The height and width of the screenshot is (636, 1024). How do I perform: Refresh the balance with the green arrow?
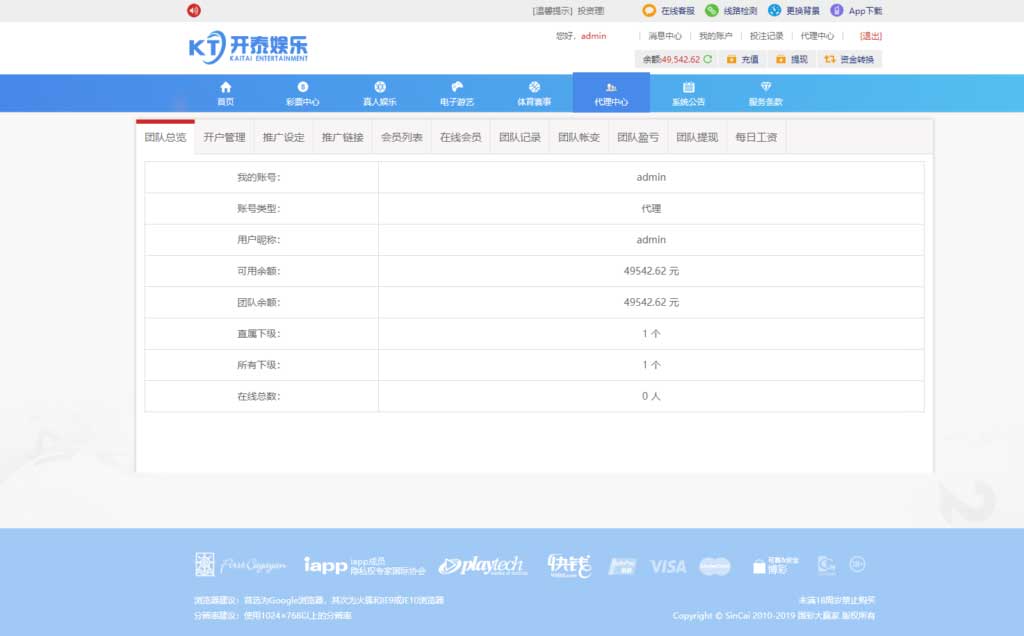[x=708, y=59]
